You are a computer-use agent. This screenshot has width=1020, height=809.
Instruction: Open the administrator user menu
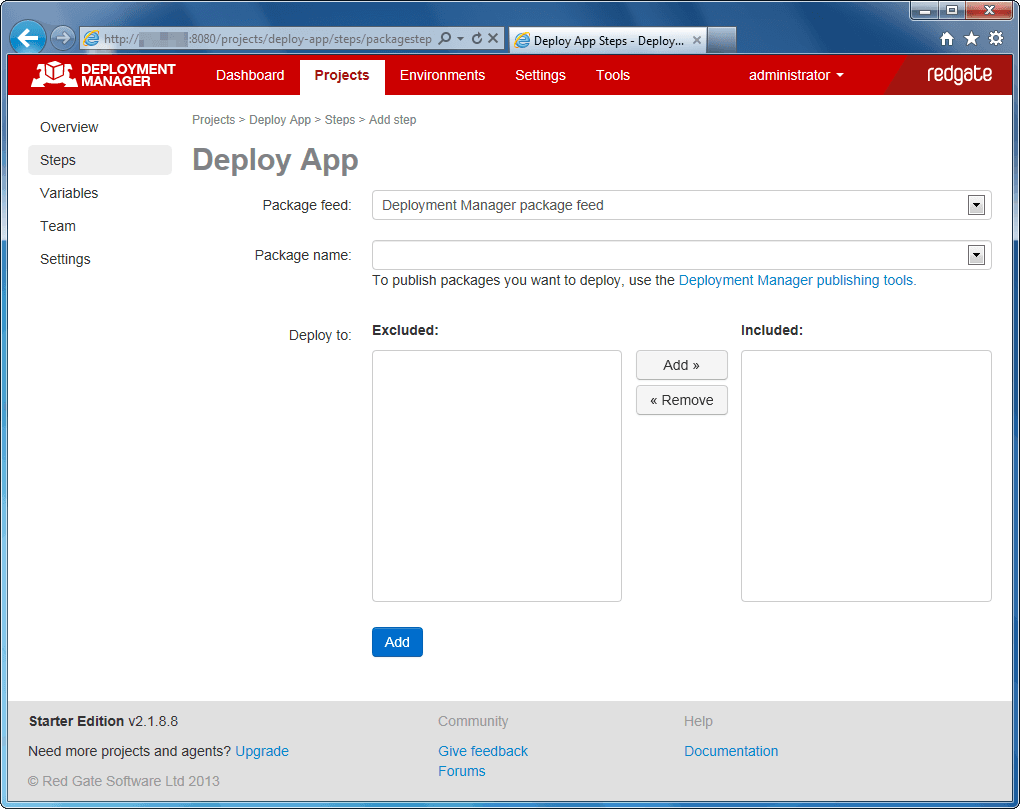796,75
